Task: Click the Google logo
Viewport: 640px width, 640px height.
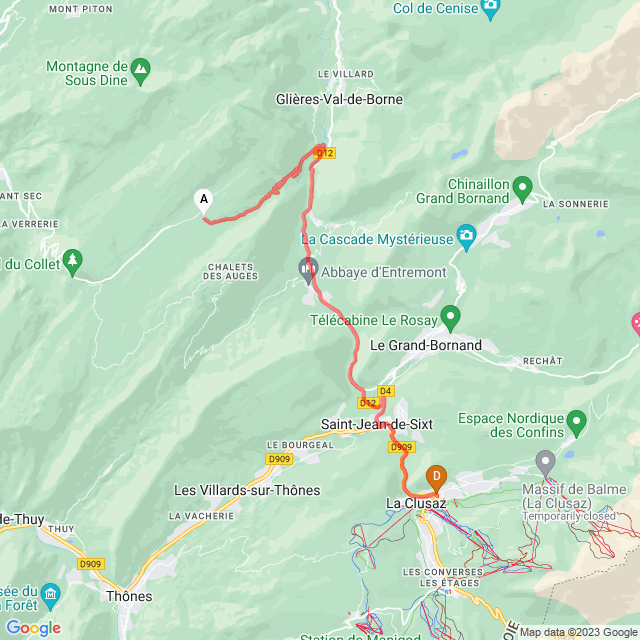Action: point(33,628)
